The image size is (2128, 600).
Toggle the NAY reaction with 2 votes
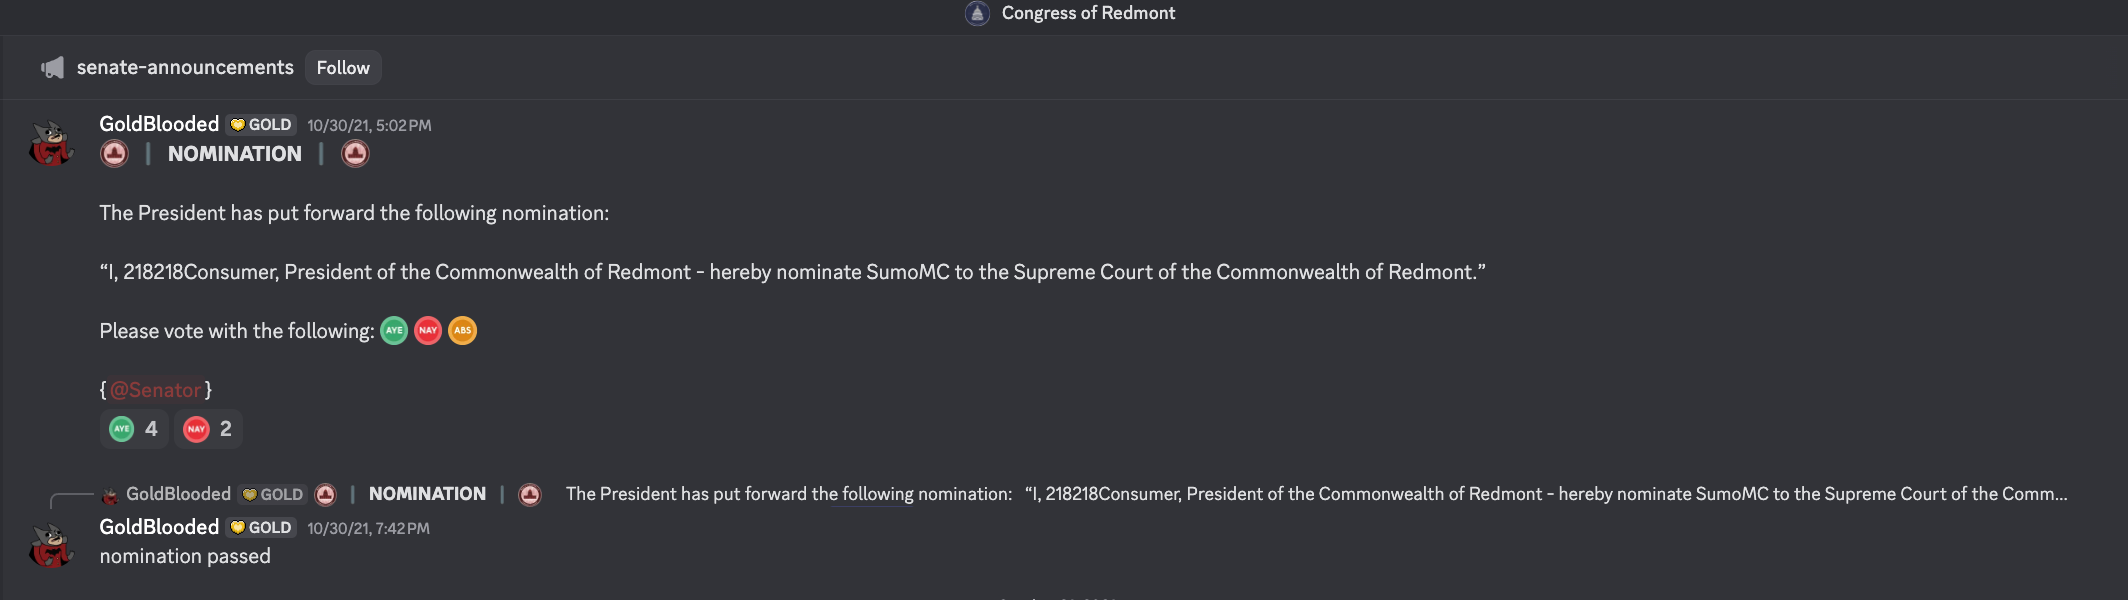[208, 429]
